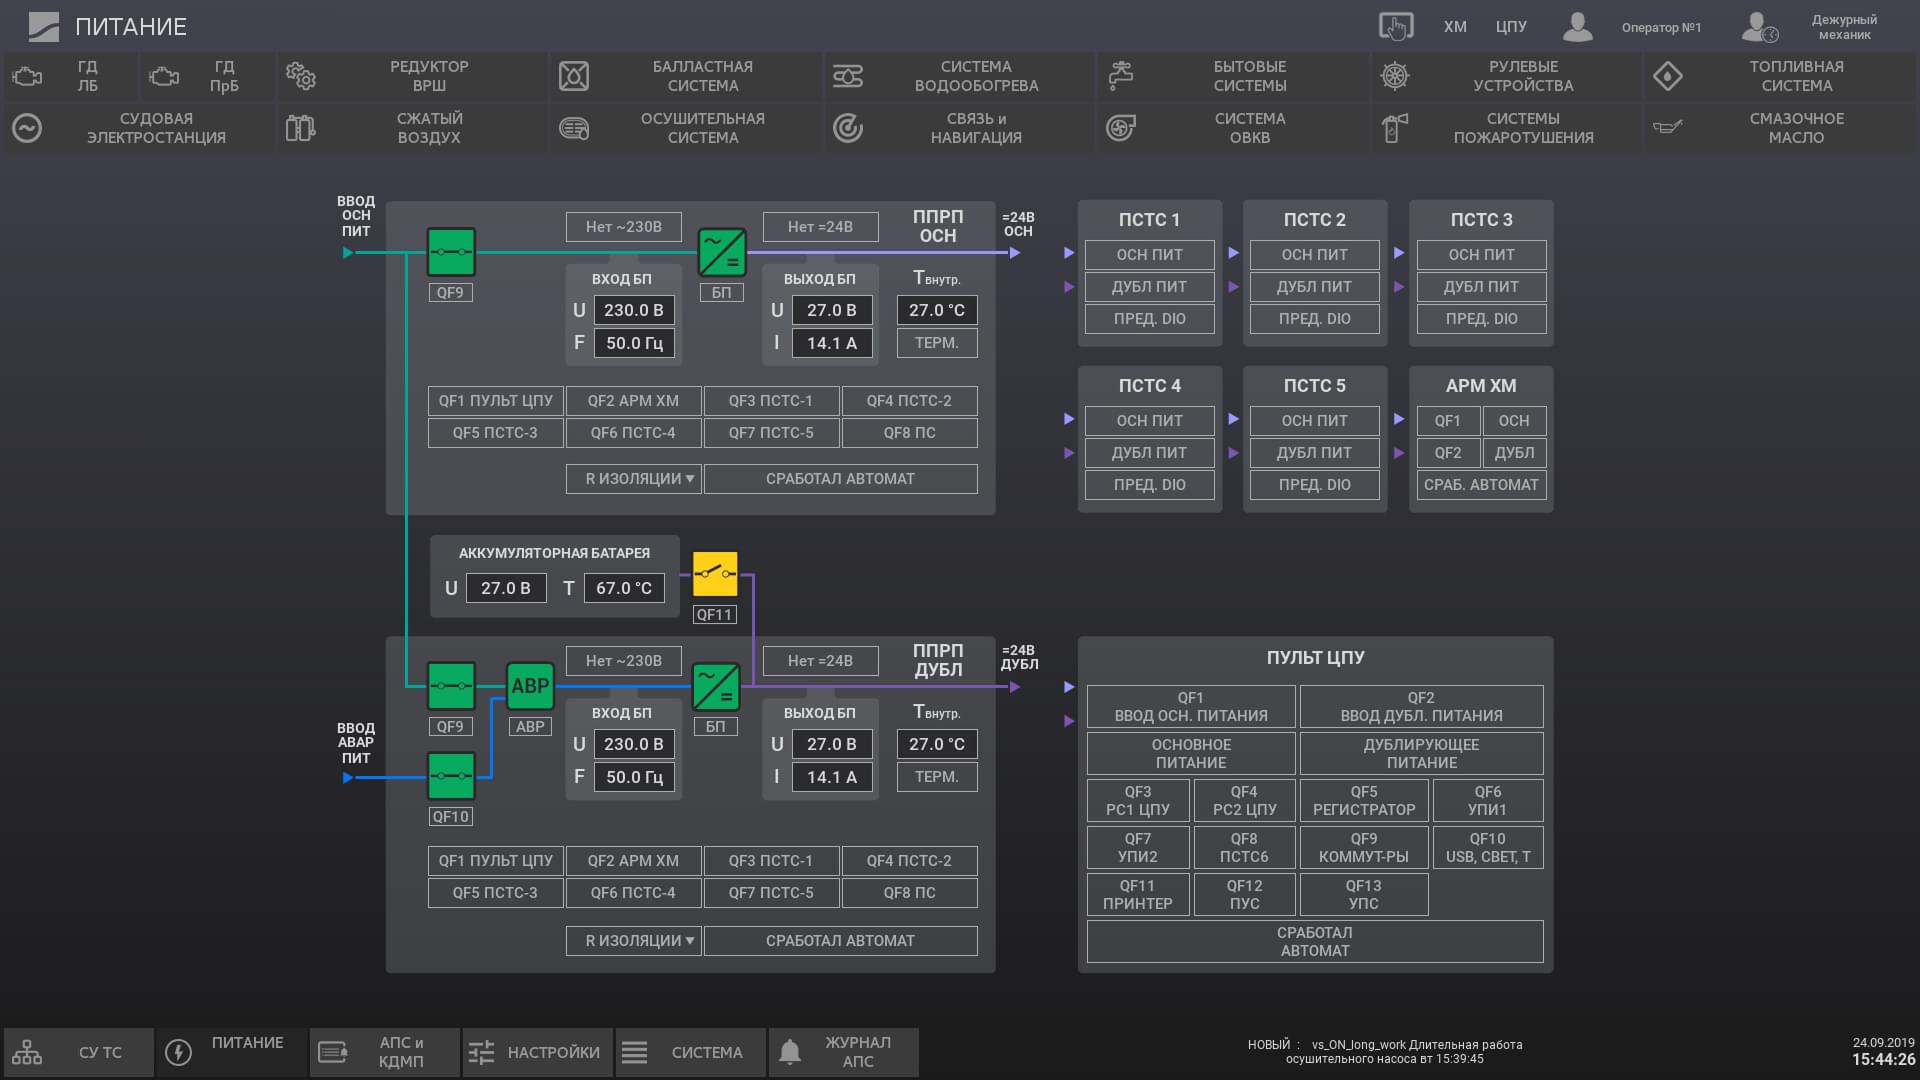Open Системы пожаротушения extinguisher icon
1920x1080 pixels.
[1394, 128]
